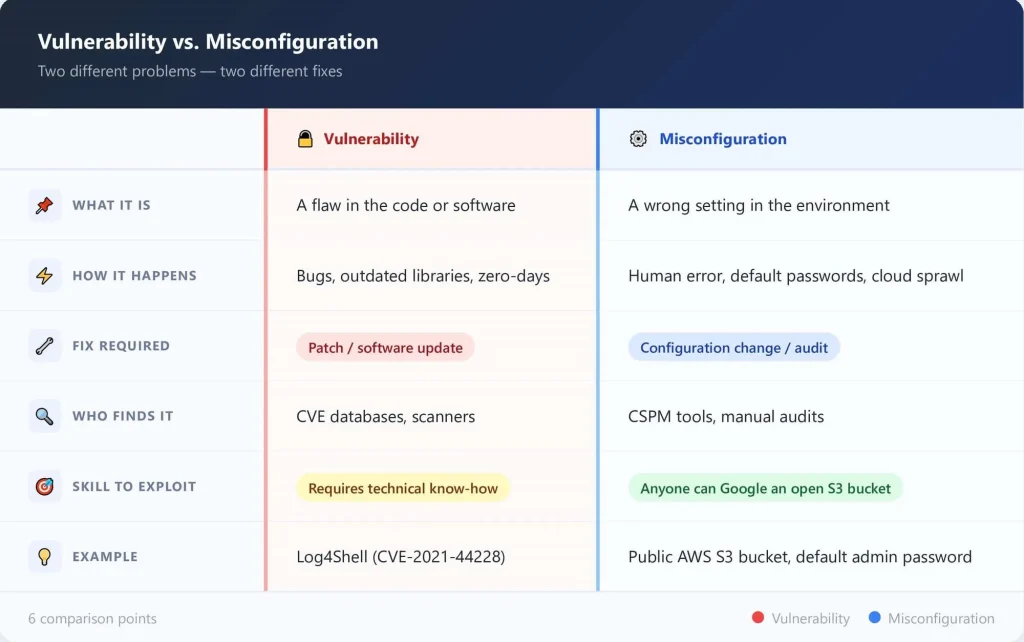Click the magnifying glass icon beside Who Finds It

(x=44, y=416)
